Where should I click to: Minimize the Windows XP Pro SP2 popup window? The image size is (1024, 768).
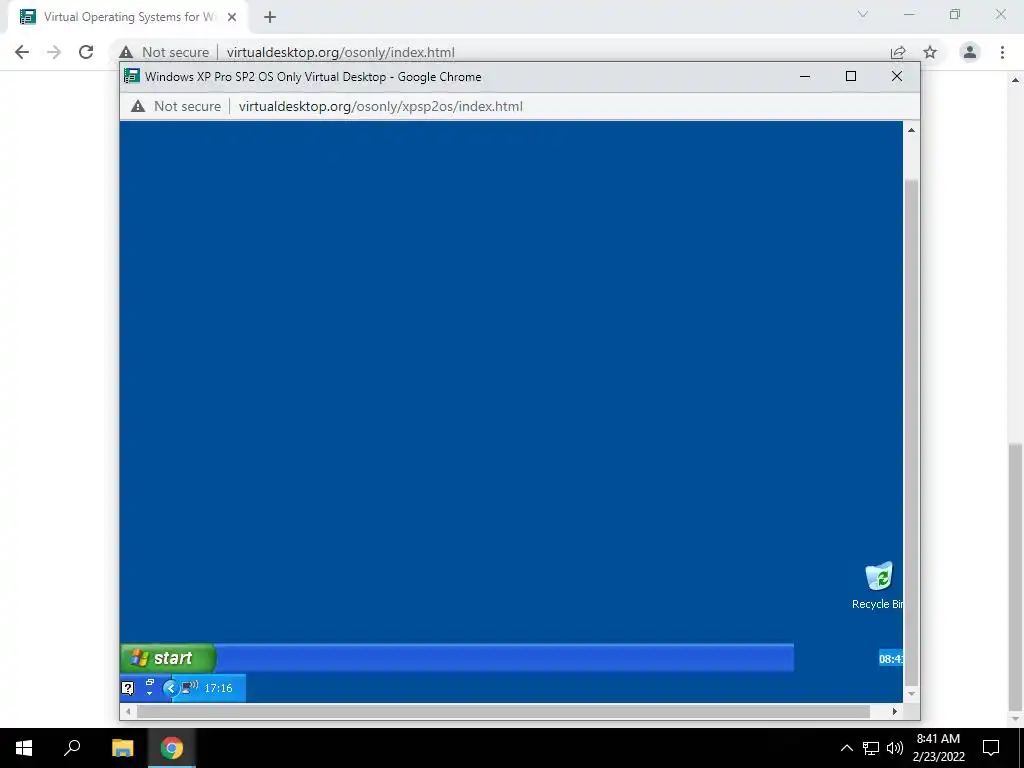(805, 76)
